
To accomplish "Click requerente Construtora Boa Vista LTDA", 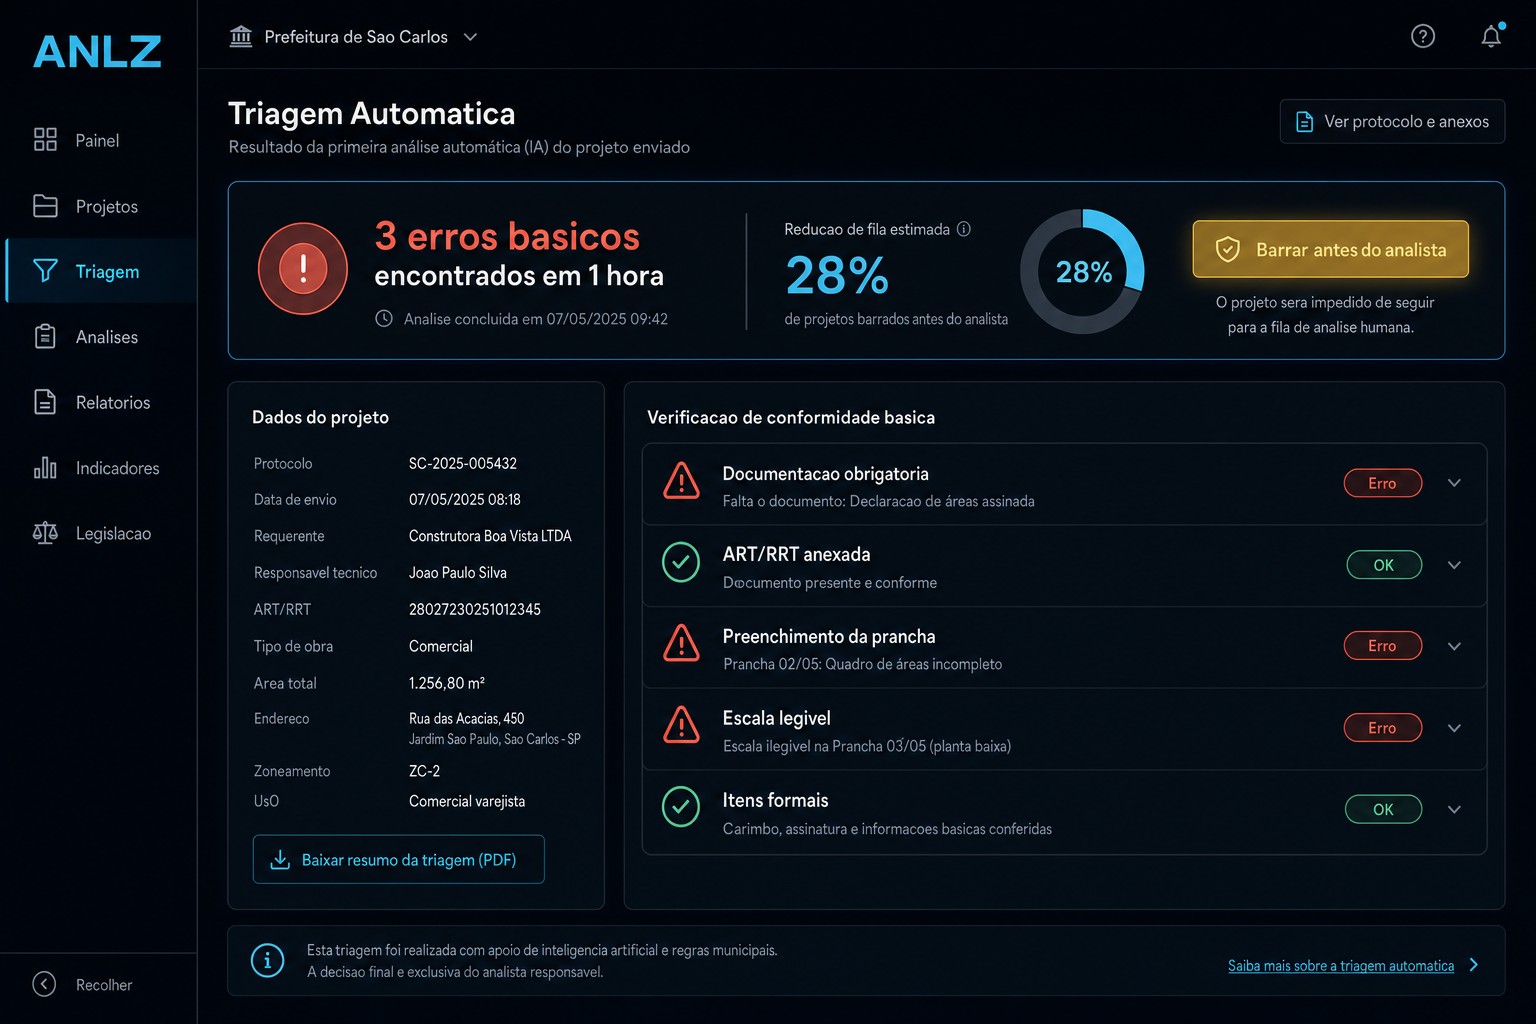I will coord(490,536).
